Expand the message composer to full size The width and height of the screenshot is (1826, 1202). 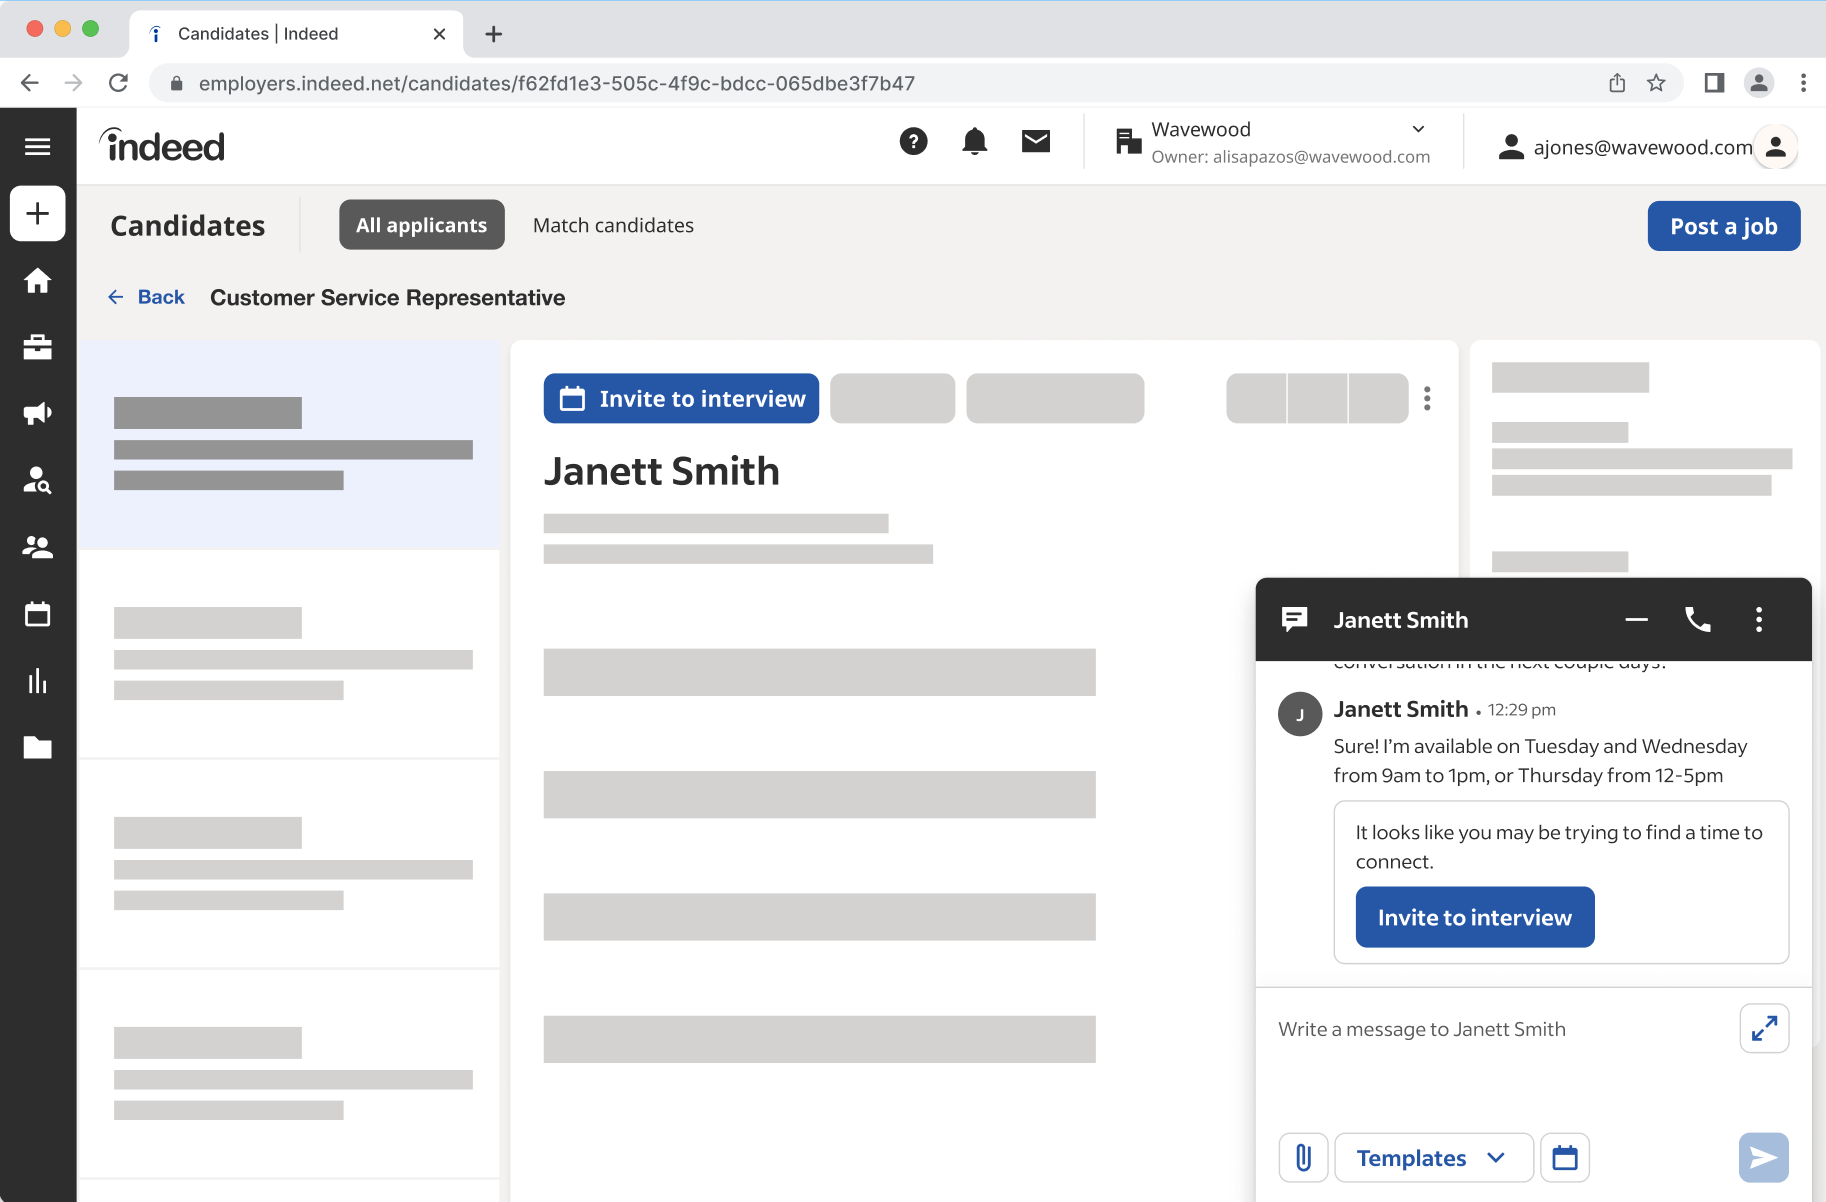click(1764, 1028)
